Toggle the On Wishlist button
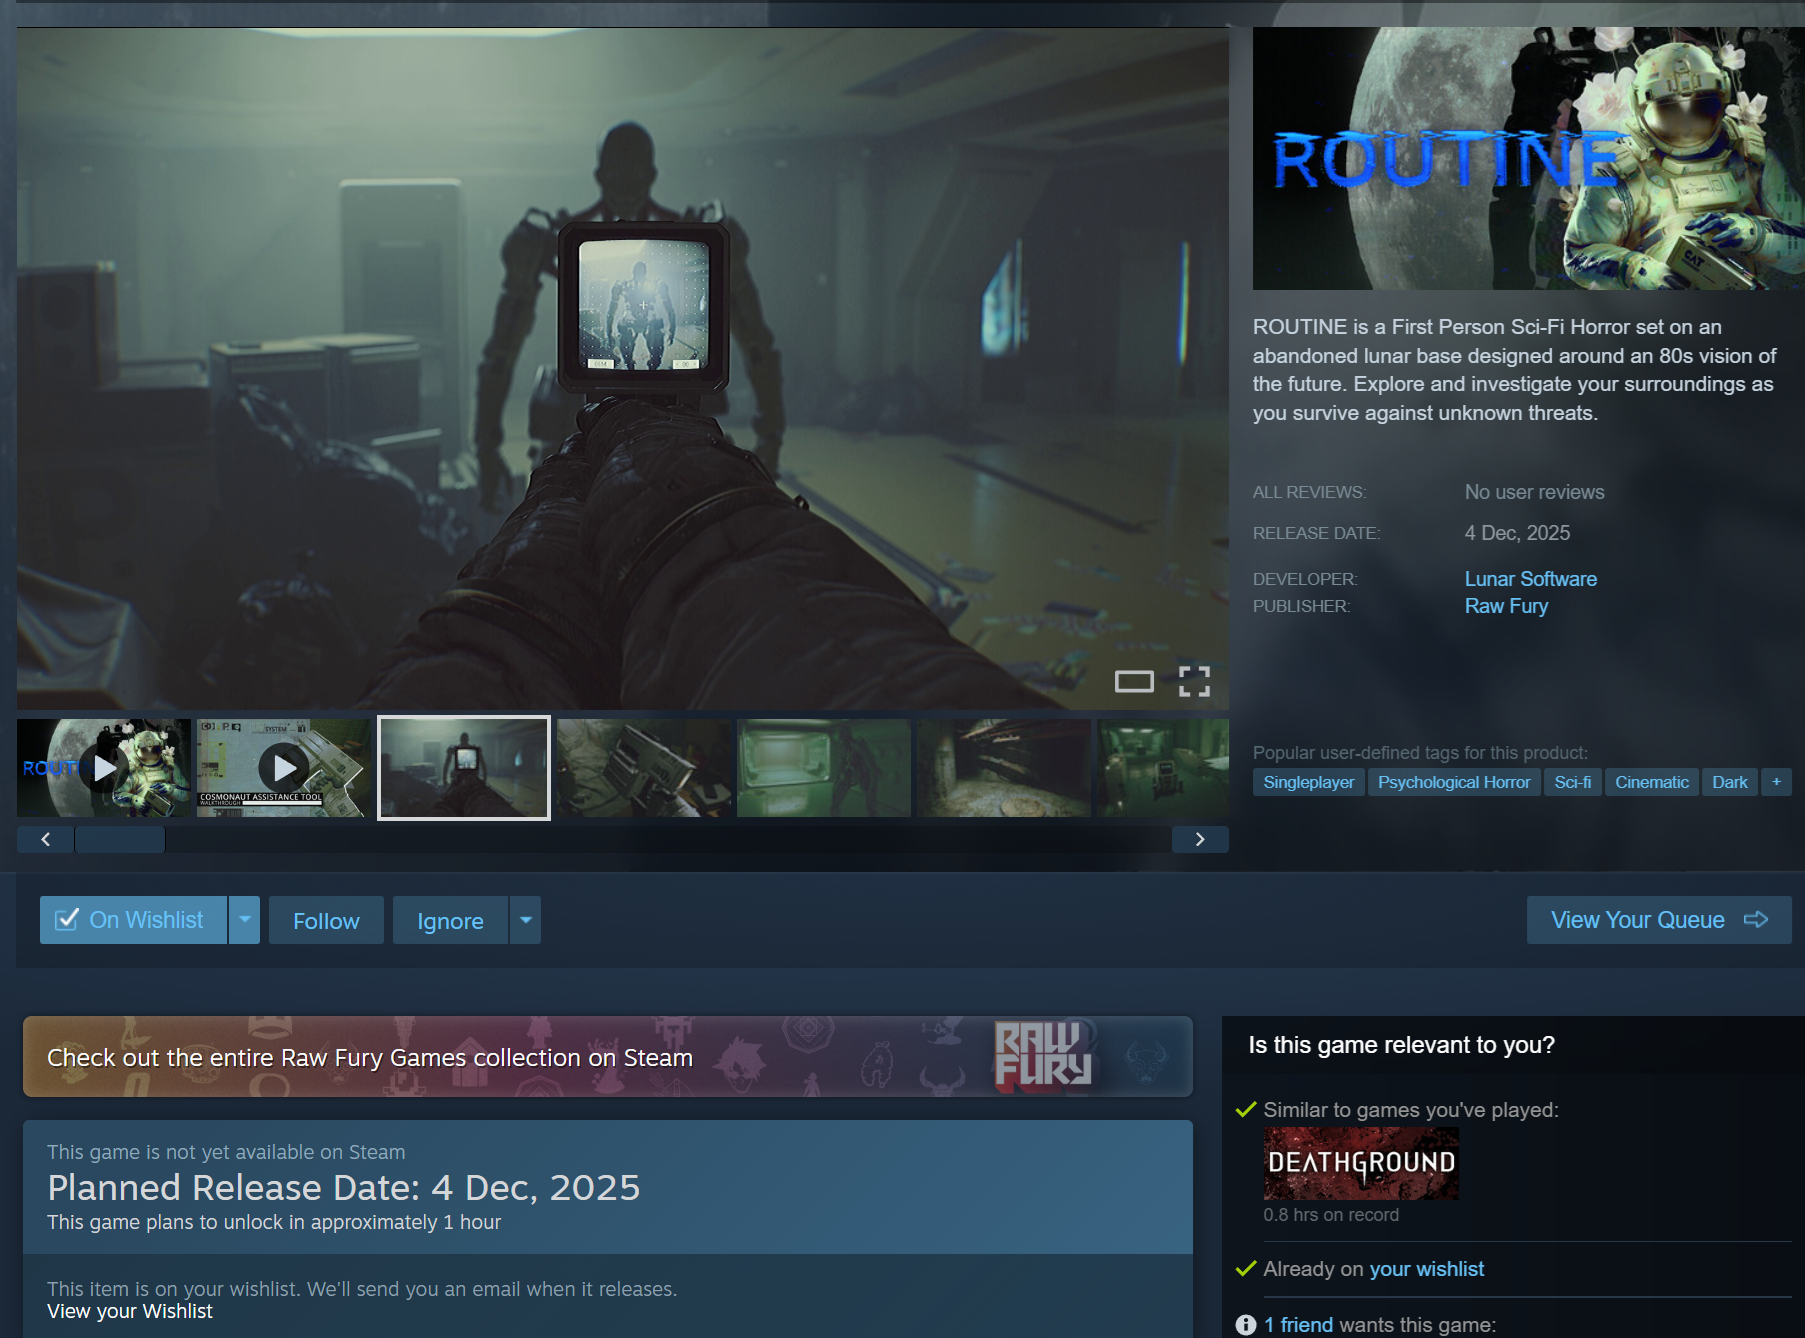Viewport: 1805px width, 1338px height. pyautogui.click(x=133, y=920)
